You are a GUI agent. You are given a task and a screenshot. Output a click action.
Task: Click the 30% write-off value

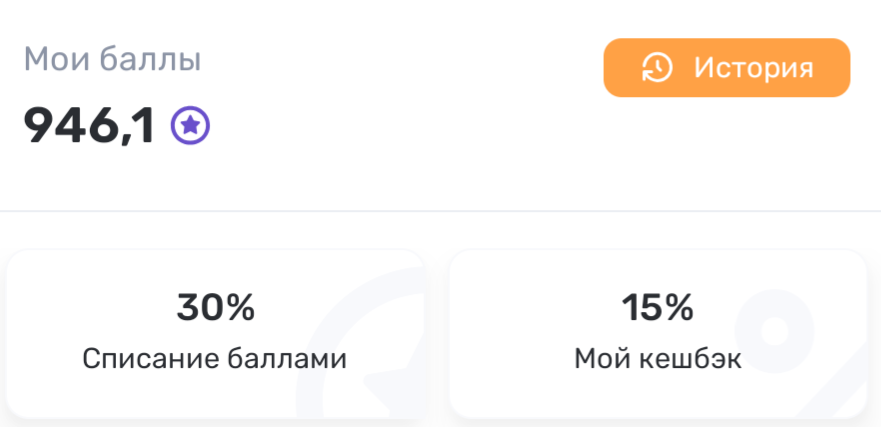coord(216,308)
